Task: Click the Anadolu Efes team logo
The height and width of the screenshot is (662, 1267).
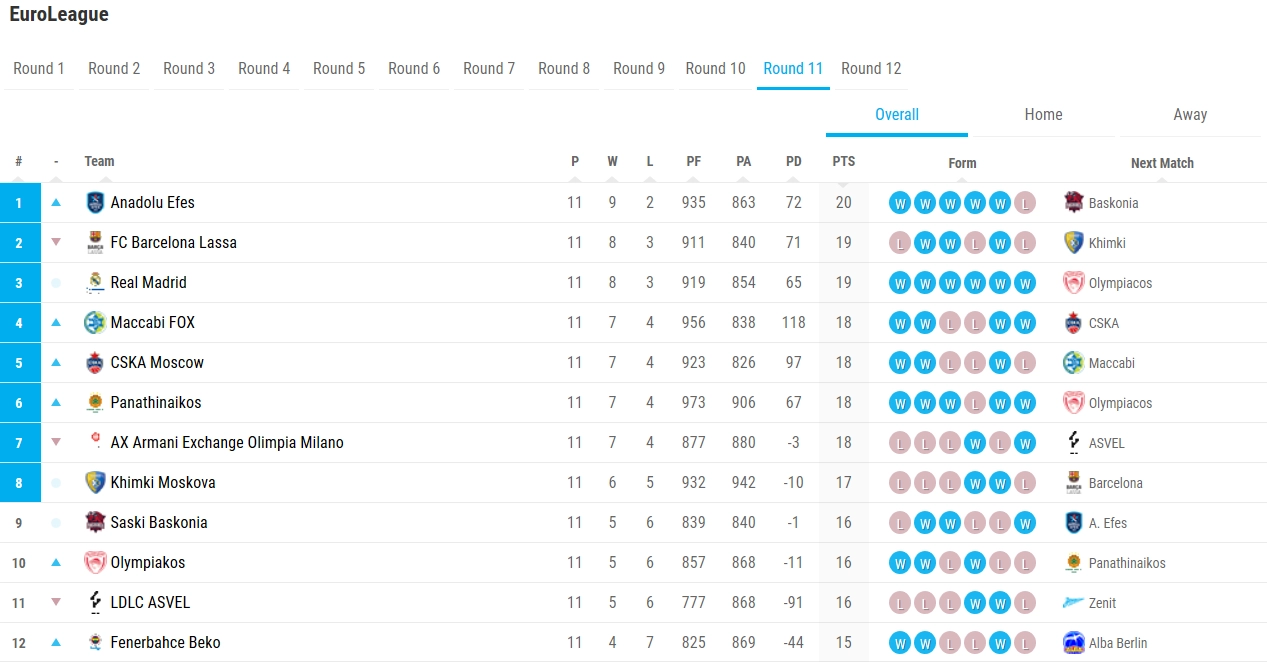Action: pos(95,202)
